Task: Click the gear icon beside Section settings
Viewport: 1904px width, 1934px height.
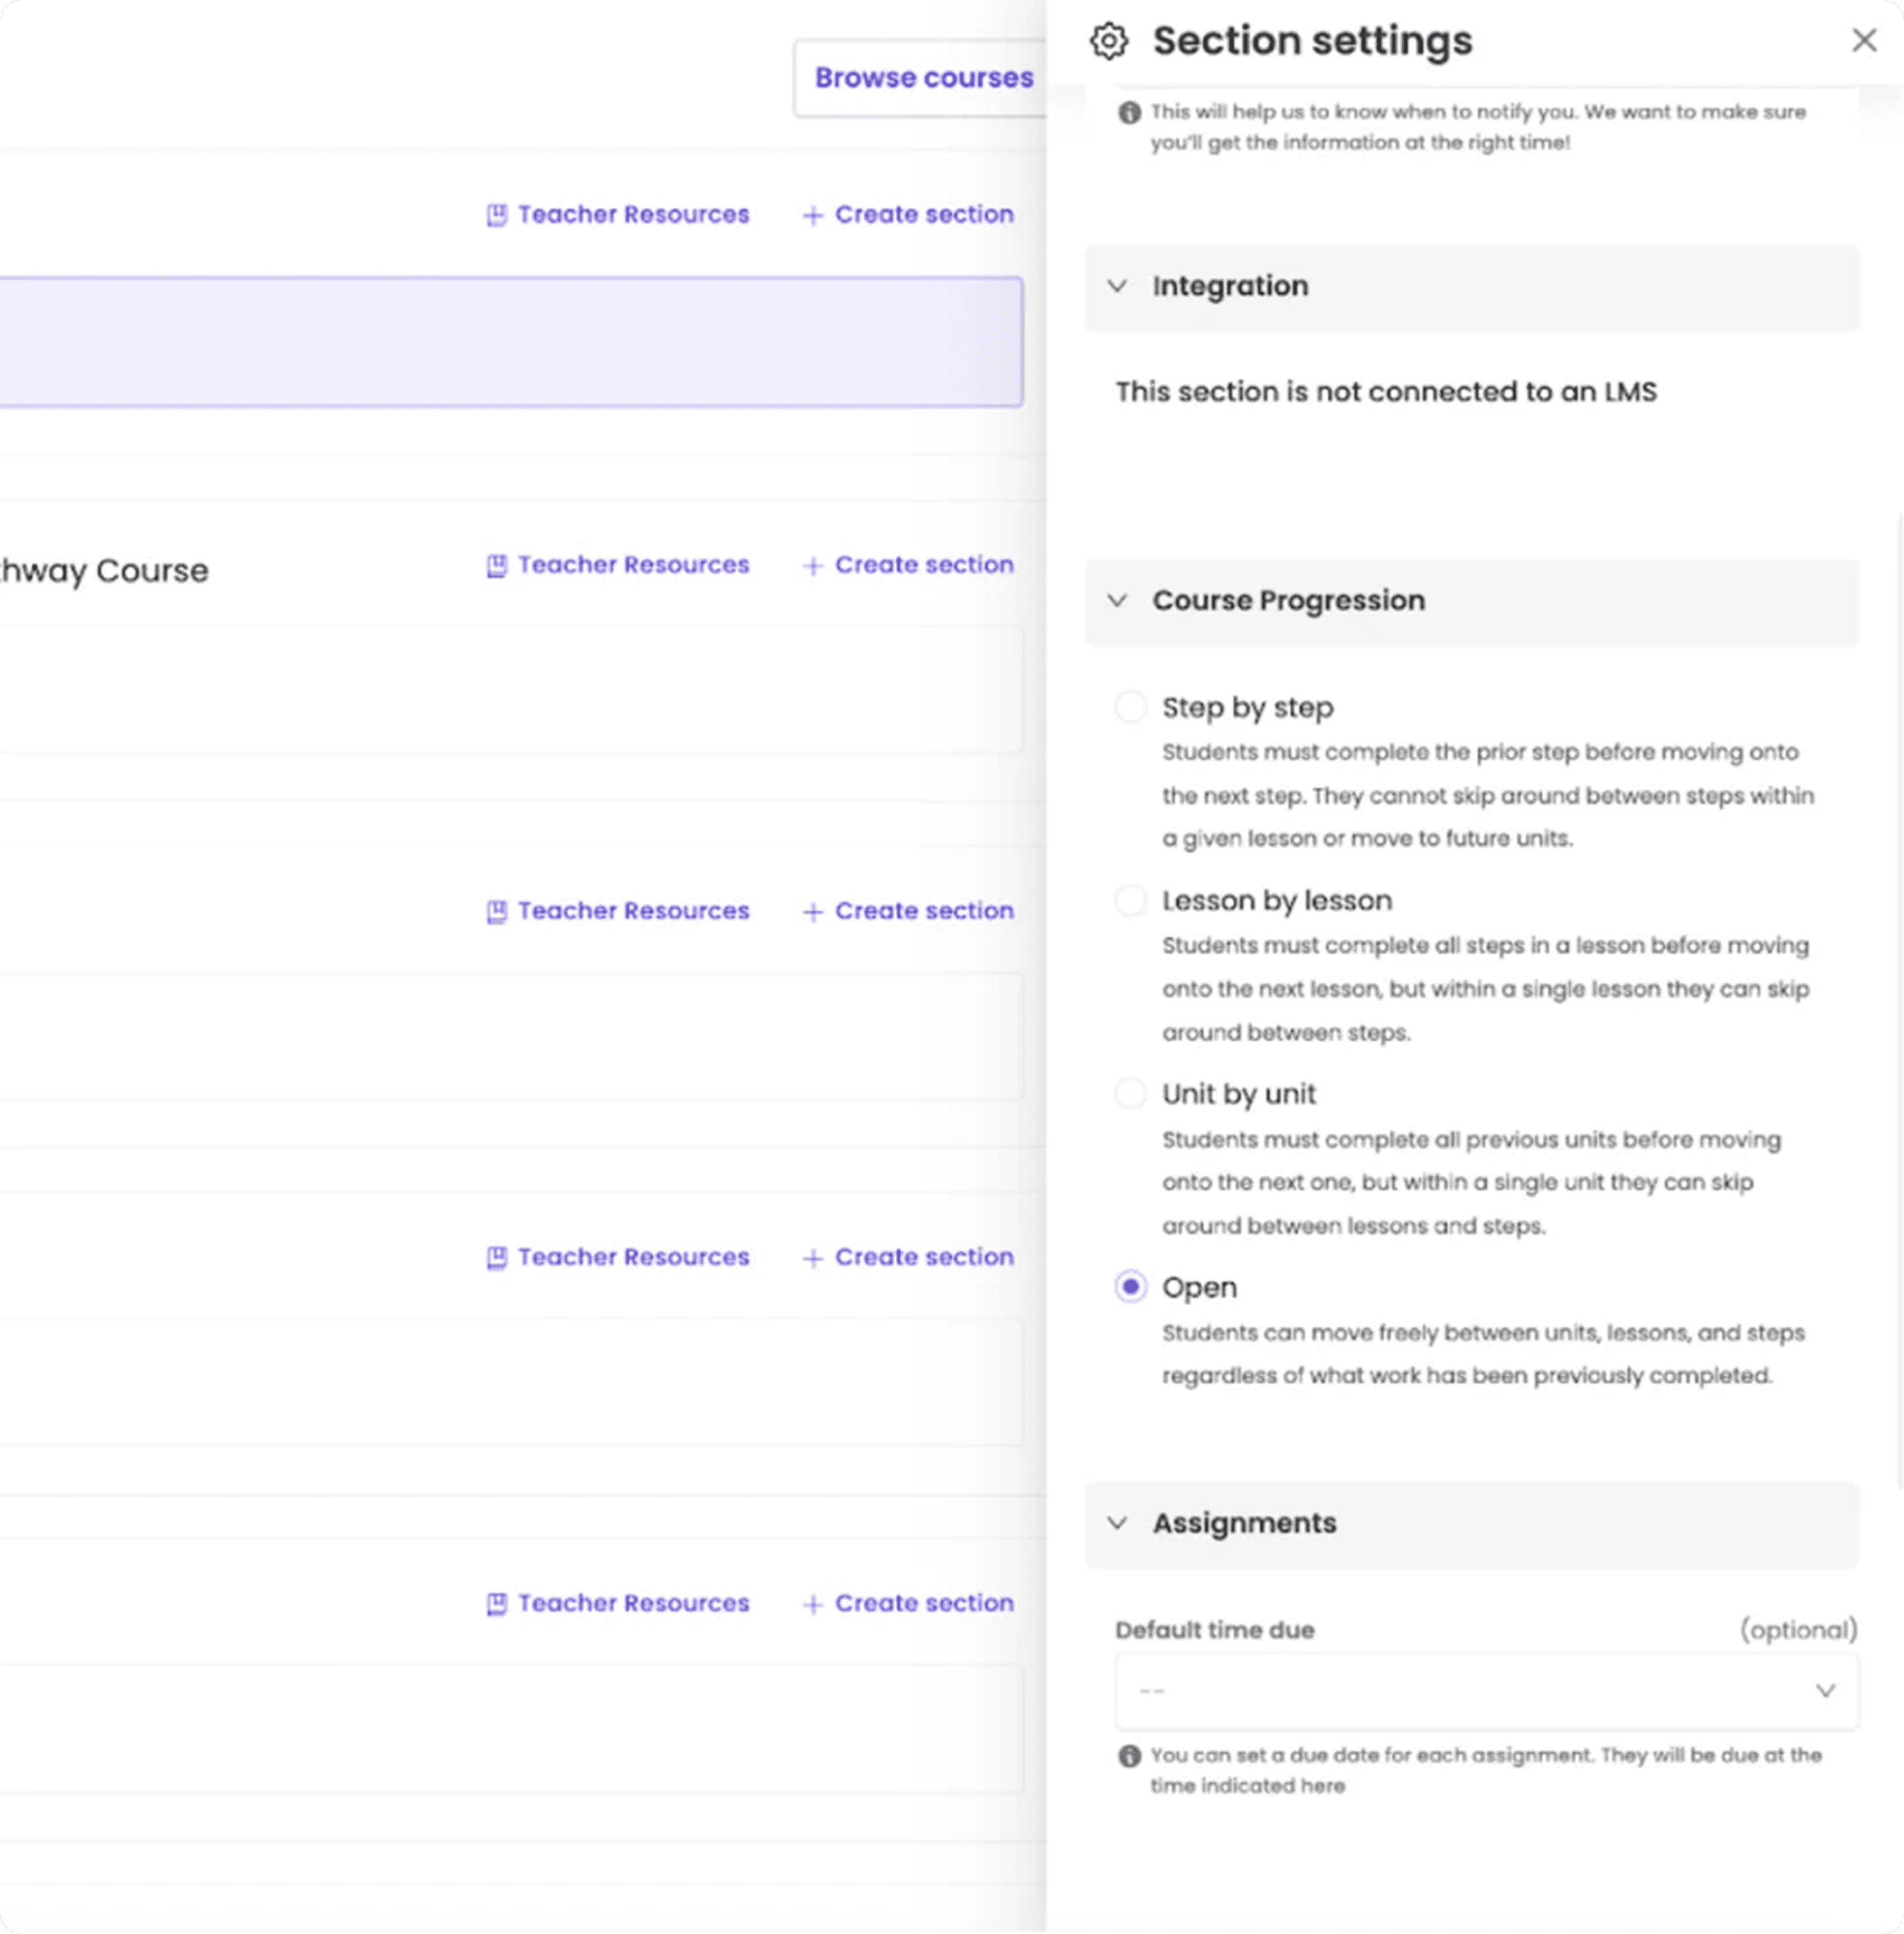Action: click(x=1108, y=41)
